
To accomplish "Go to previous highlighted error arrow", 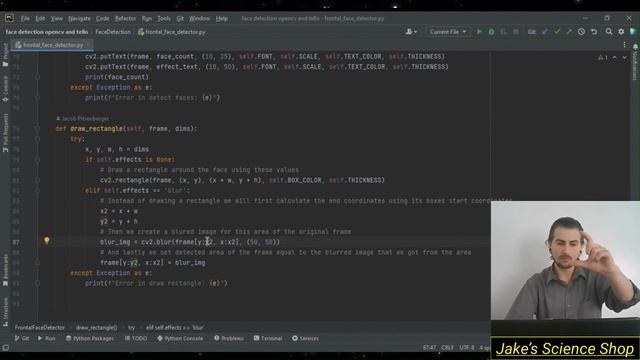I will pyautogui.click(x=615, y=58).
